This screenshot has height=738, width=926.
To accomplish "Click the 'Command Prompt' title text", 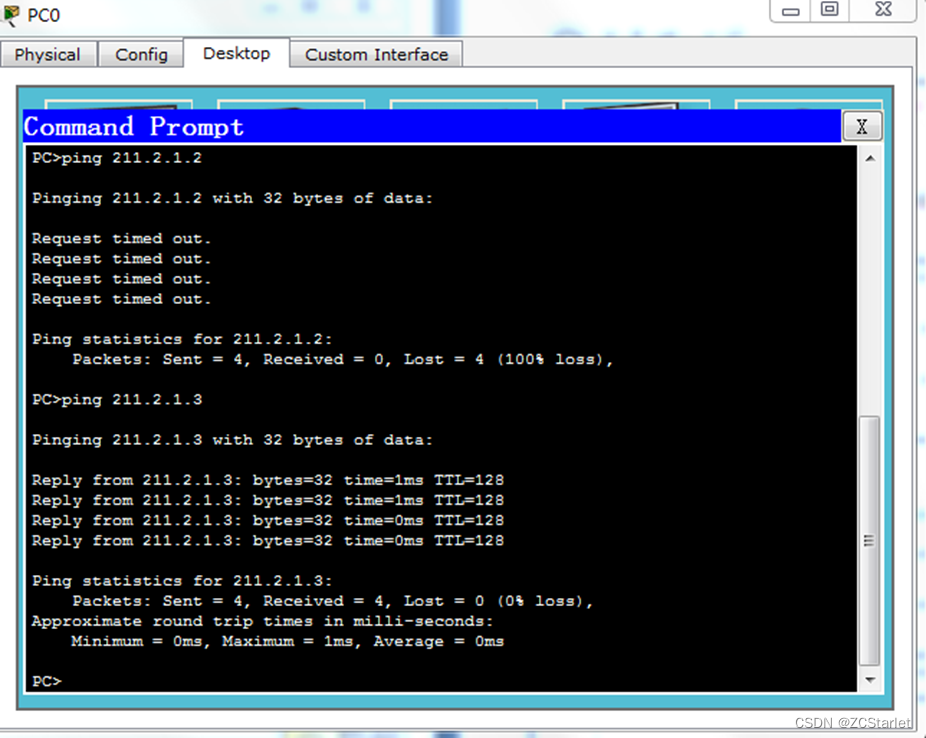I will click(133, 127).
